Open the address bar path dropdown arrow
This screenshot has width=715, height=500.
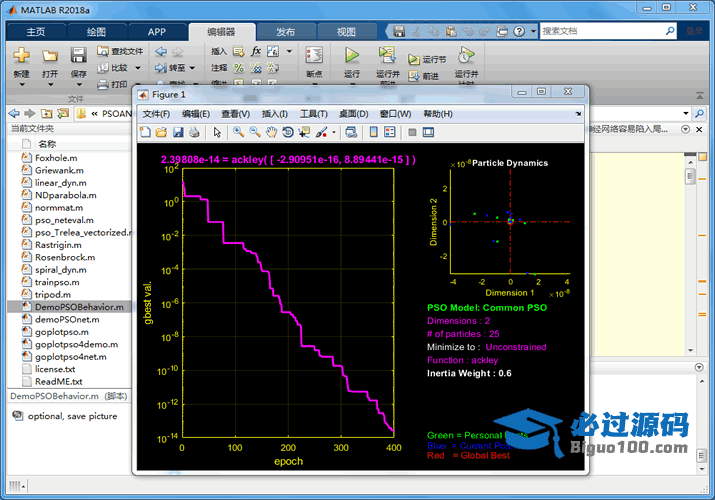coord(686,113)
